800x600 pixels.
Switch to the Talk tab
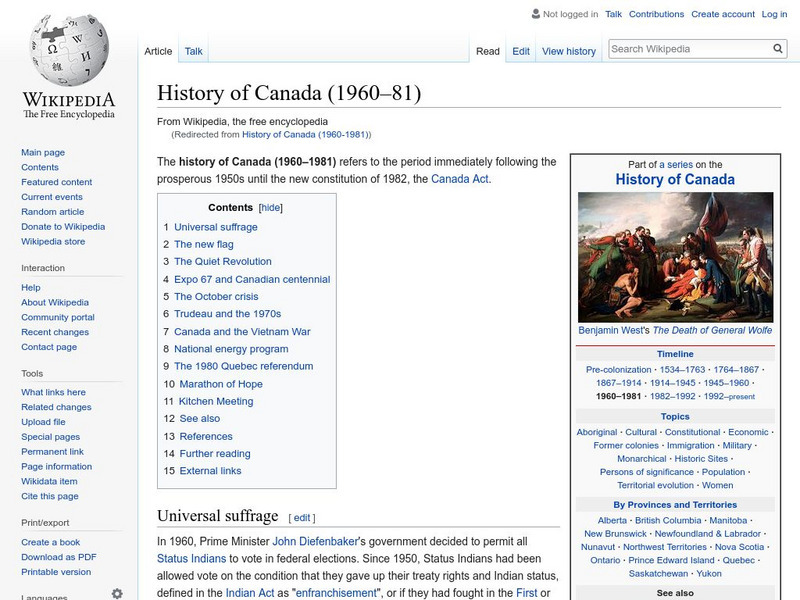click(192, 50)
